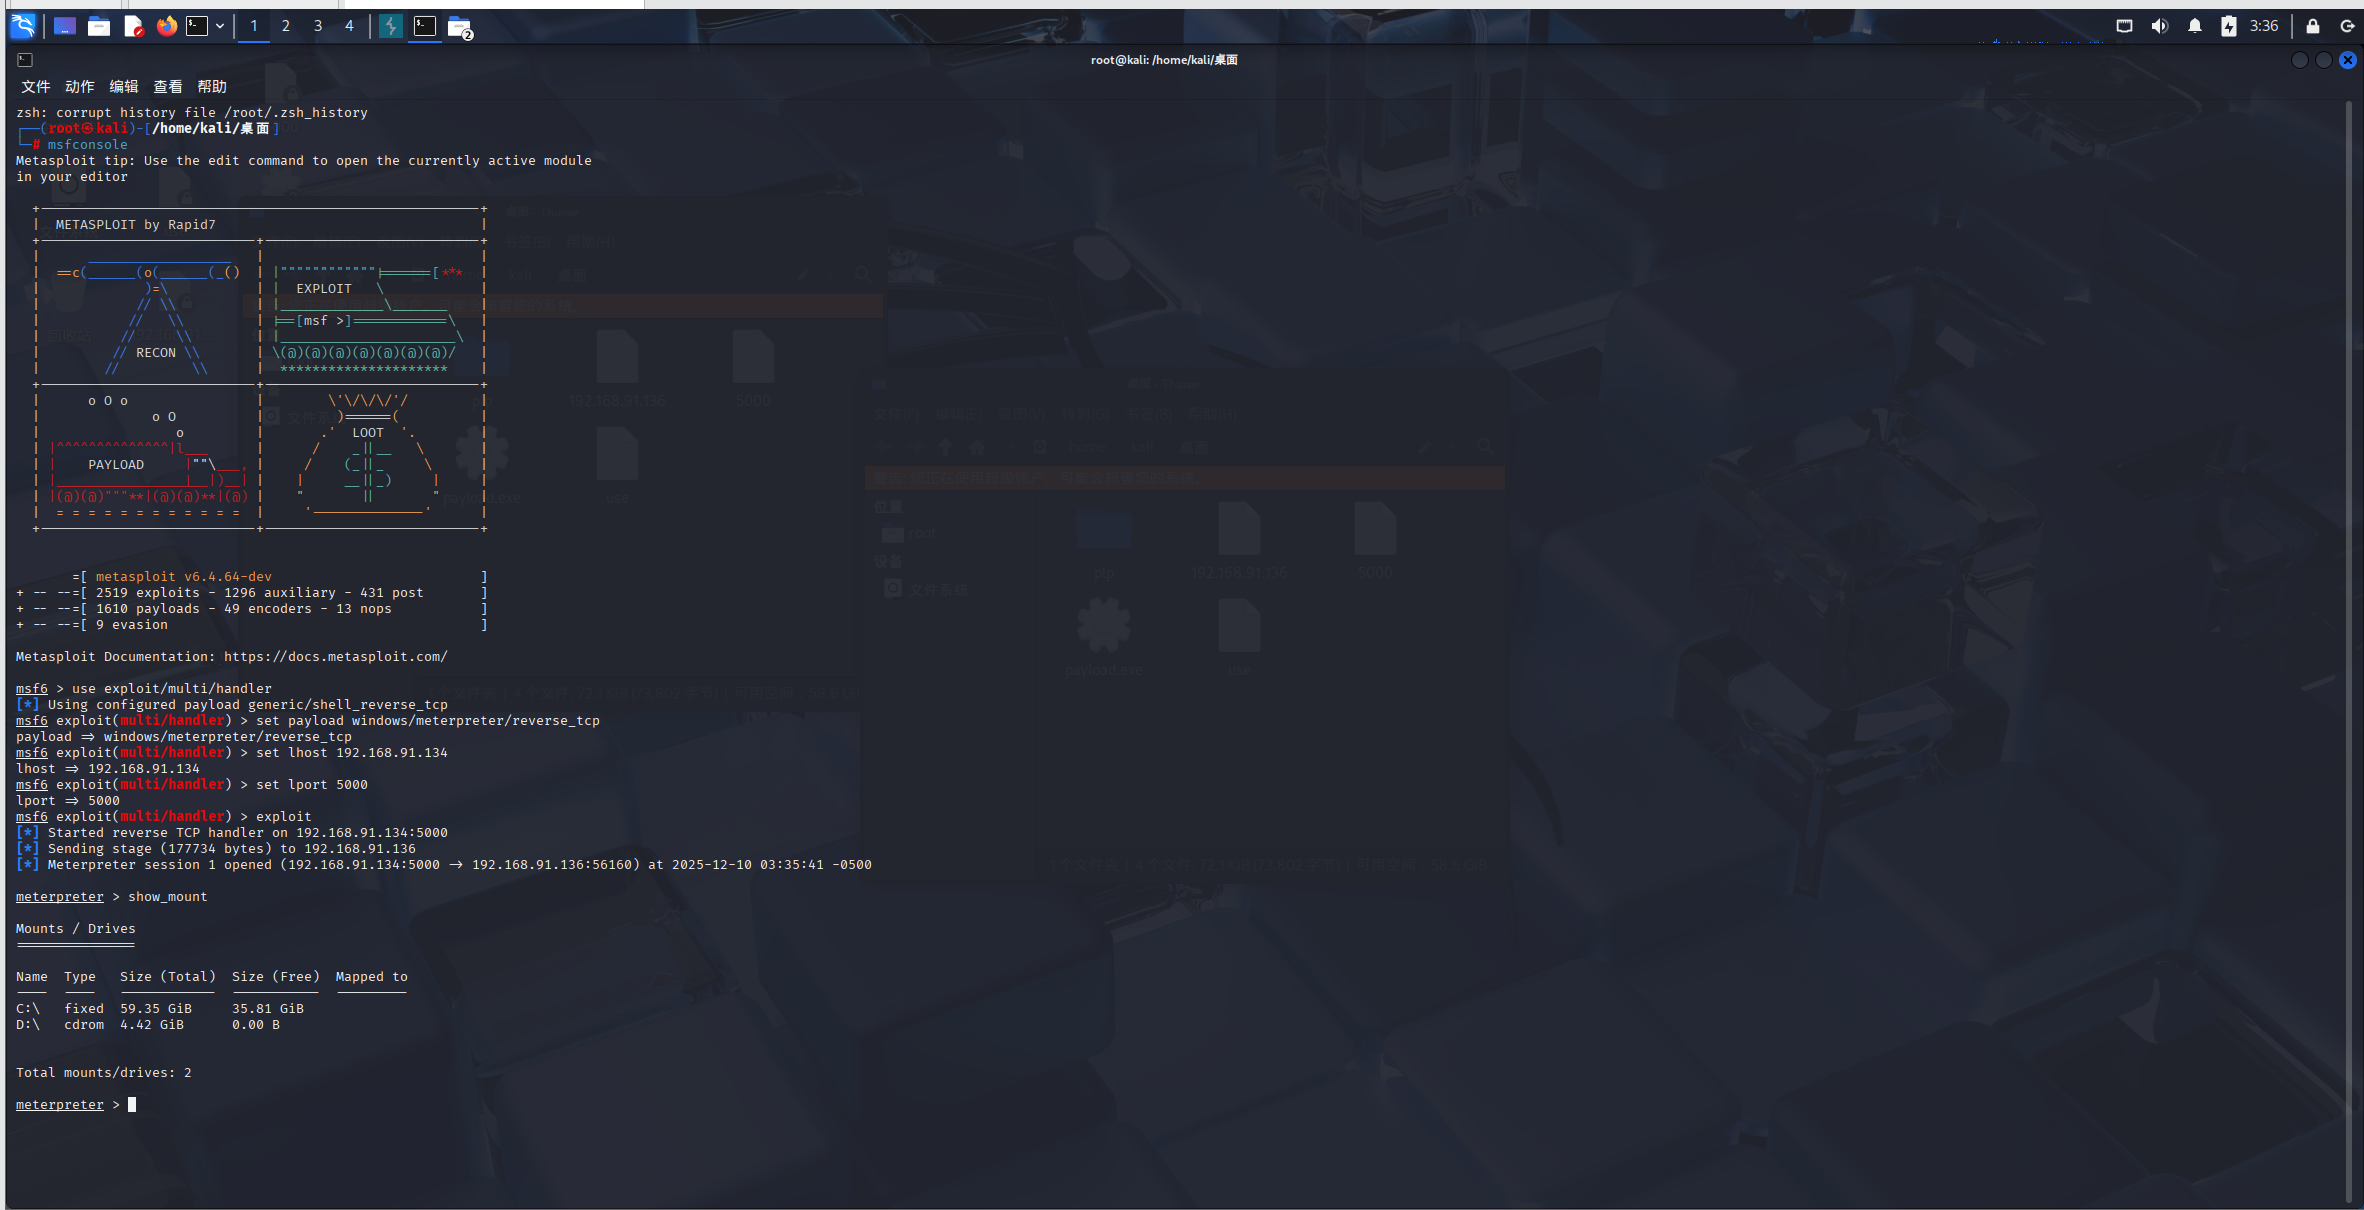
Task: Open the Kali dragon applications menu
Action: pyautogui.click(x=23, y=26)
